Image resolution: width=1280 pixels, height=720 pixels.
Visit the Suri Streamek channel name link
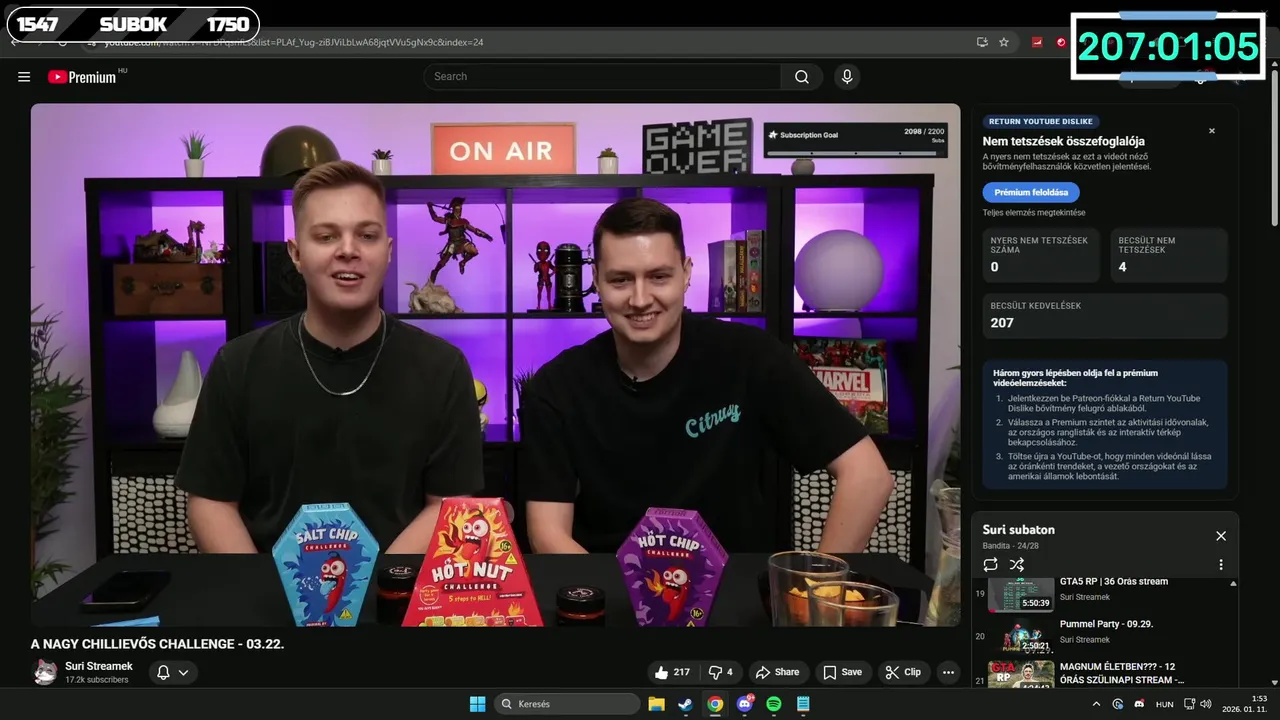click(x=99, y=666)
